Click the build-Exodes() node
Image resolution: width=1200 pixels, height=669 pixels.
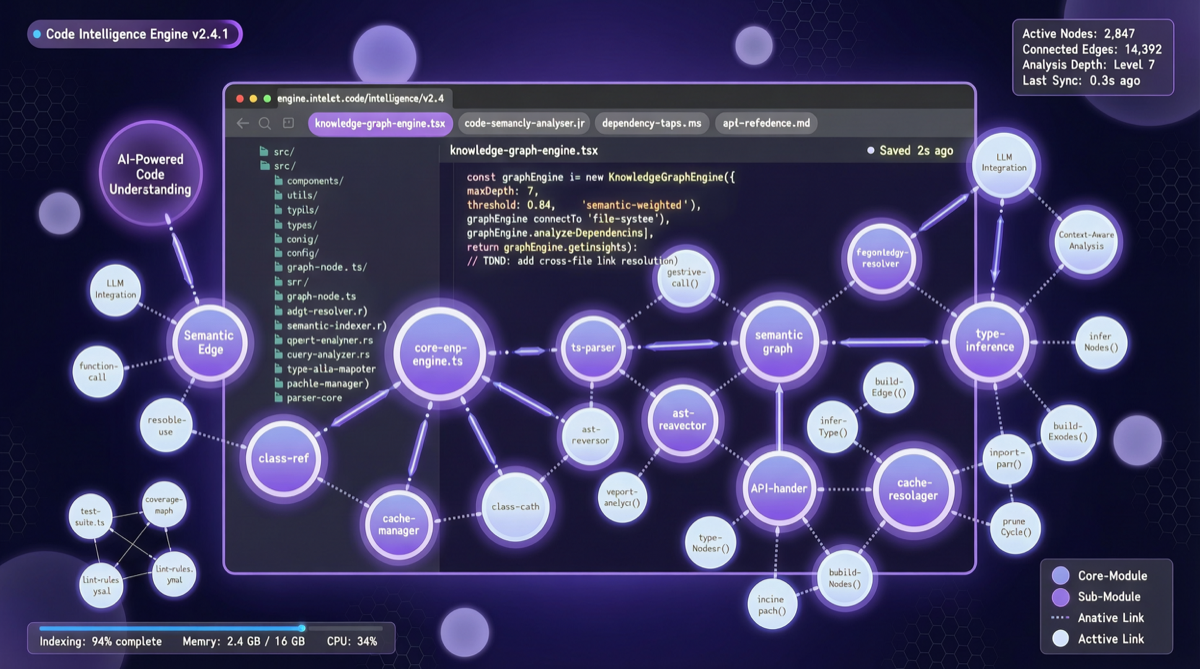click(1069, 431)
